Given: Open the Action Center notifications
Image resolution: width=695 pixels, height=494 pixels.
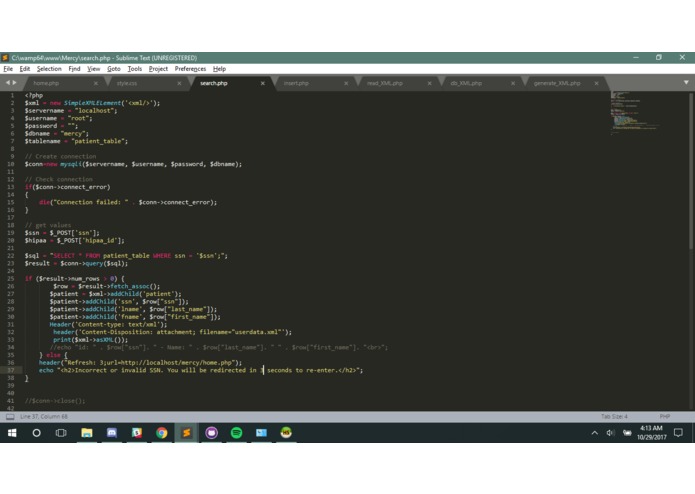Looking at the screenshot, I should [678, 433].
